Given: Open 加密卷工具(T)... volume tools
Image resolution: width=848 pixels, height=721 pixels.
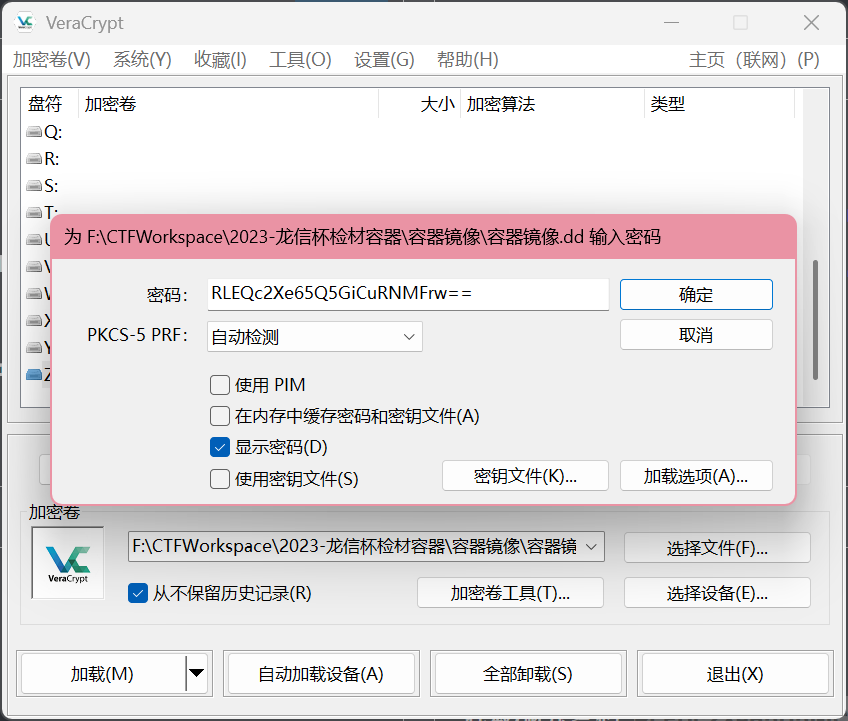Looking at the screenshot, I should (x=510, y=593).
